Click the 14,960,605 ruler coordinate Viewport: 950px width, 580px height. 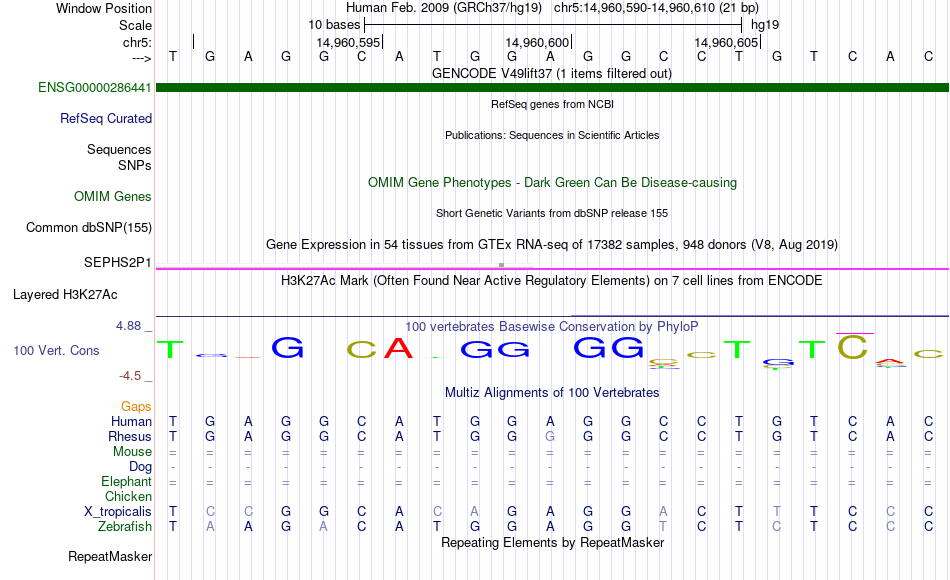pos(726,42)
